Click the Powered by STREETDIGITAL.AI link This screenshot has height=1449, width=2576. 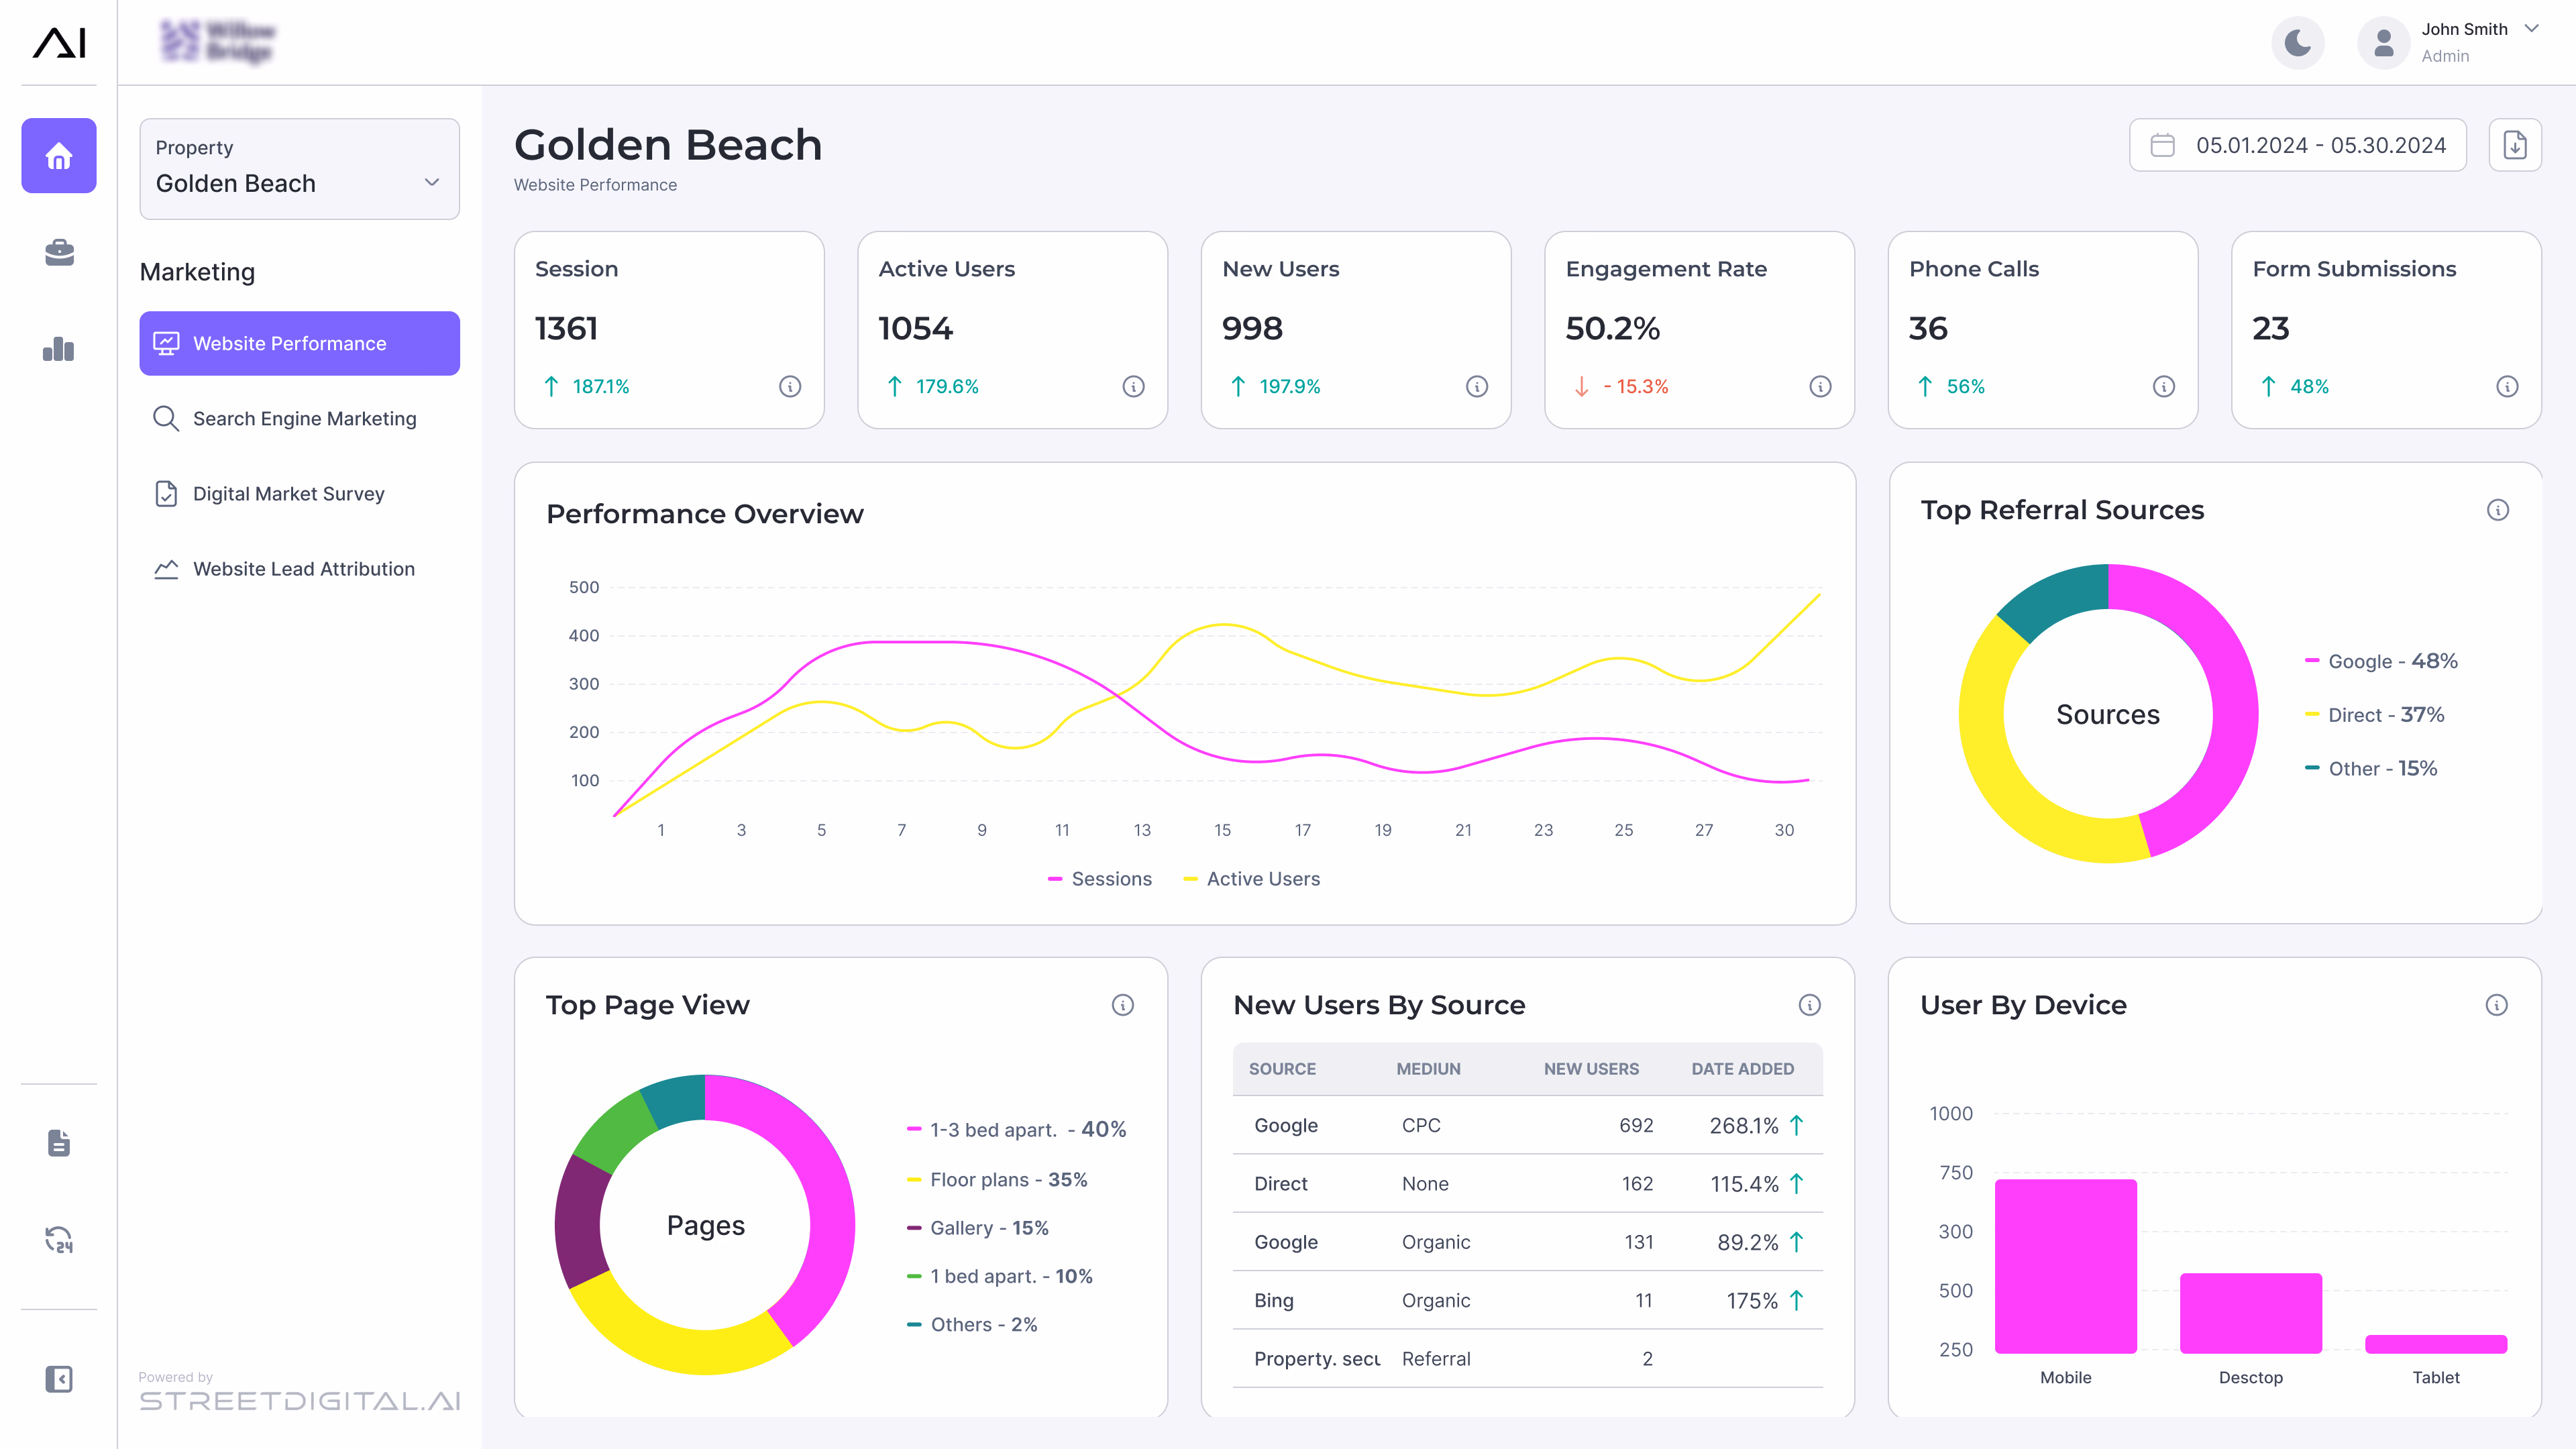300,1392
